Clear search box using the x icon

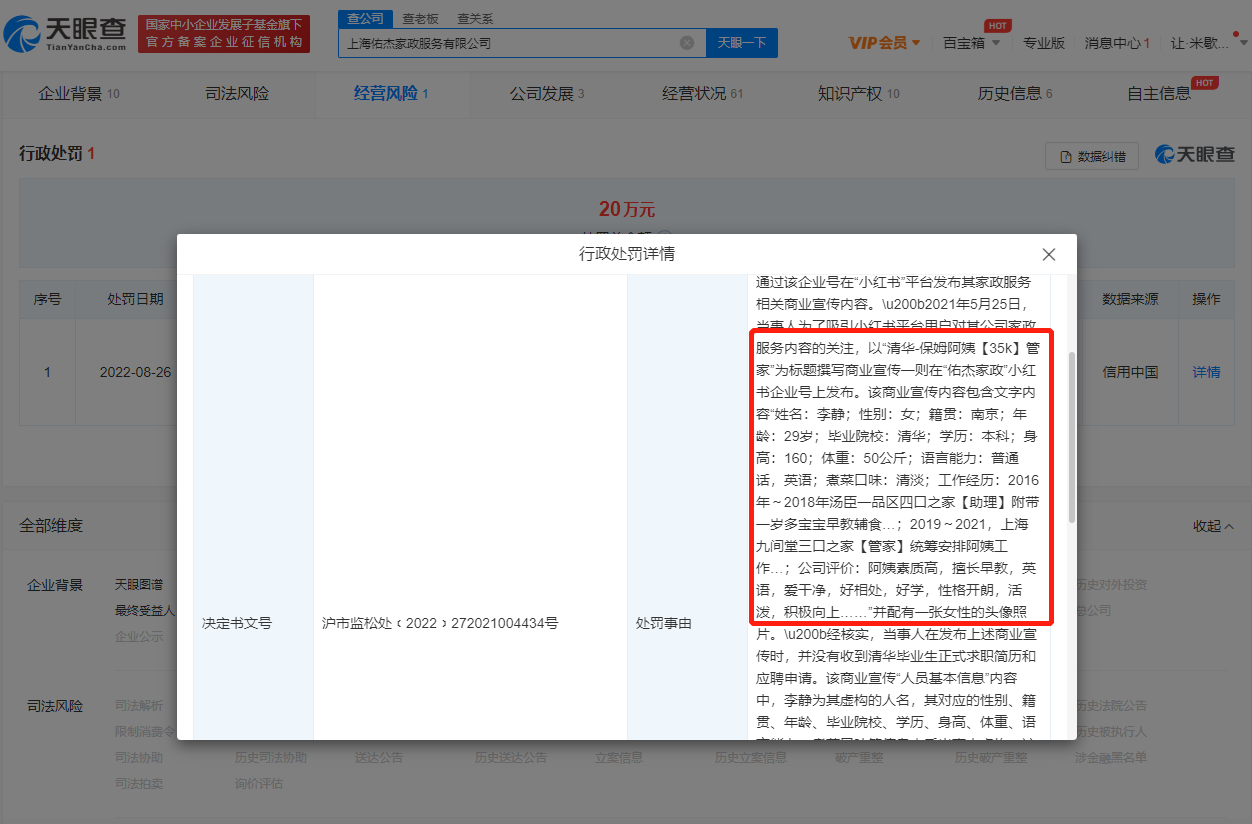[686, 42]
